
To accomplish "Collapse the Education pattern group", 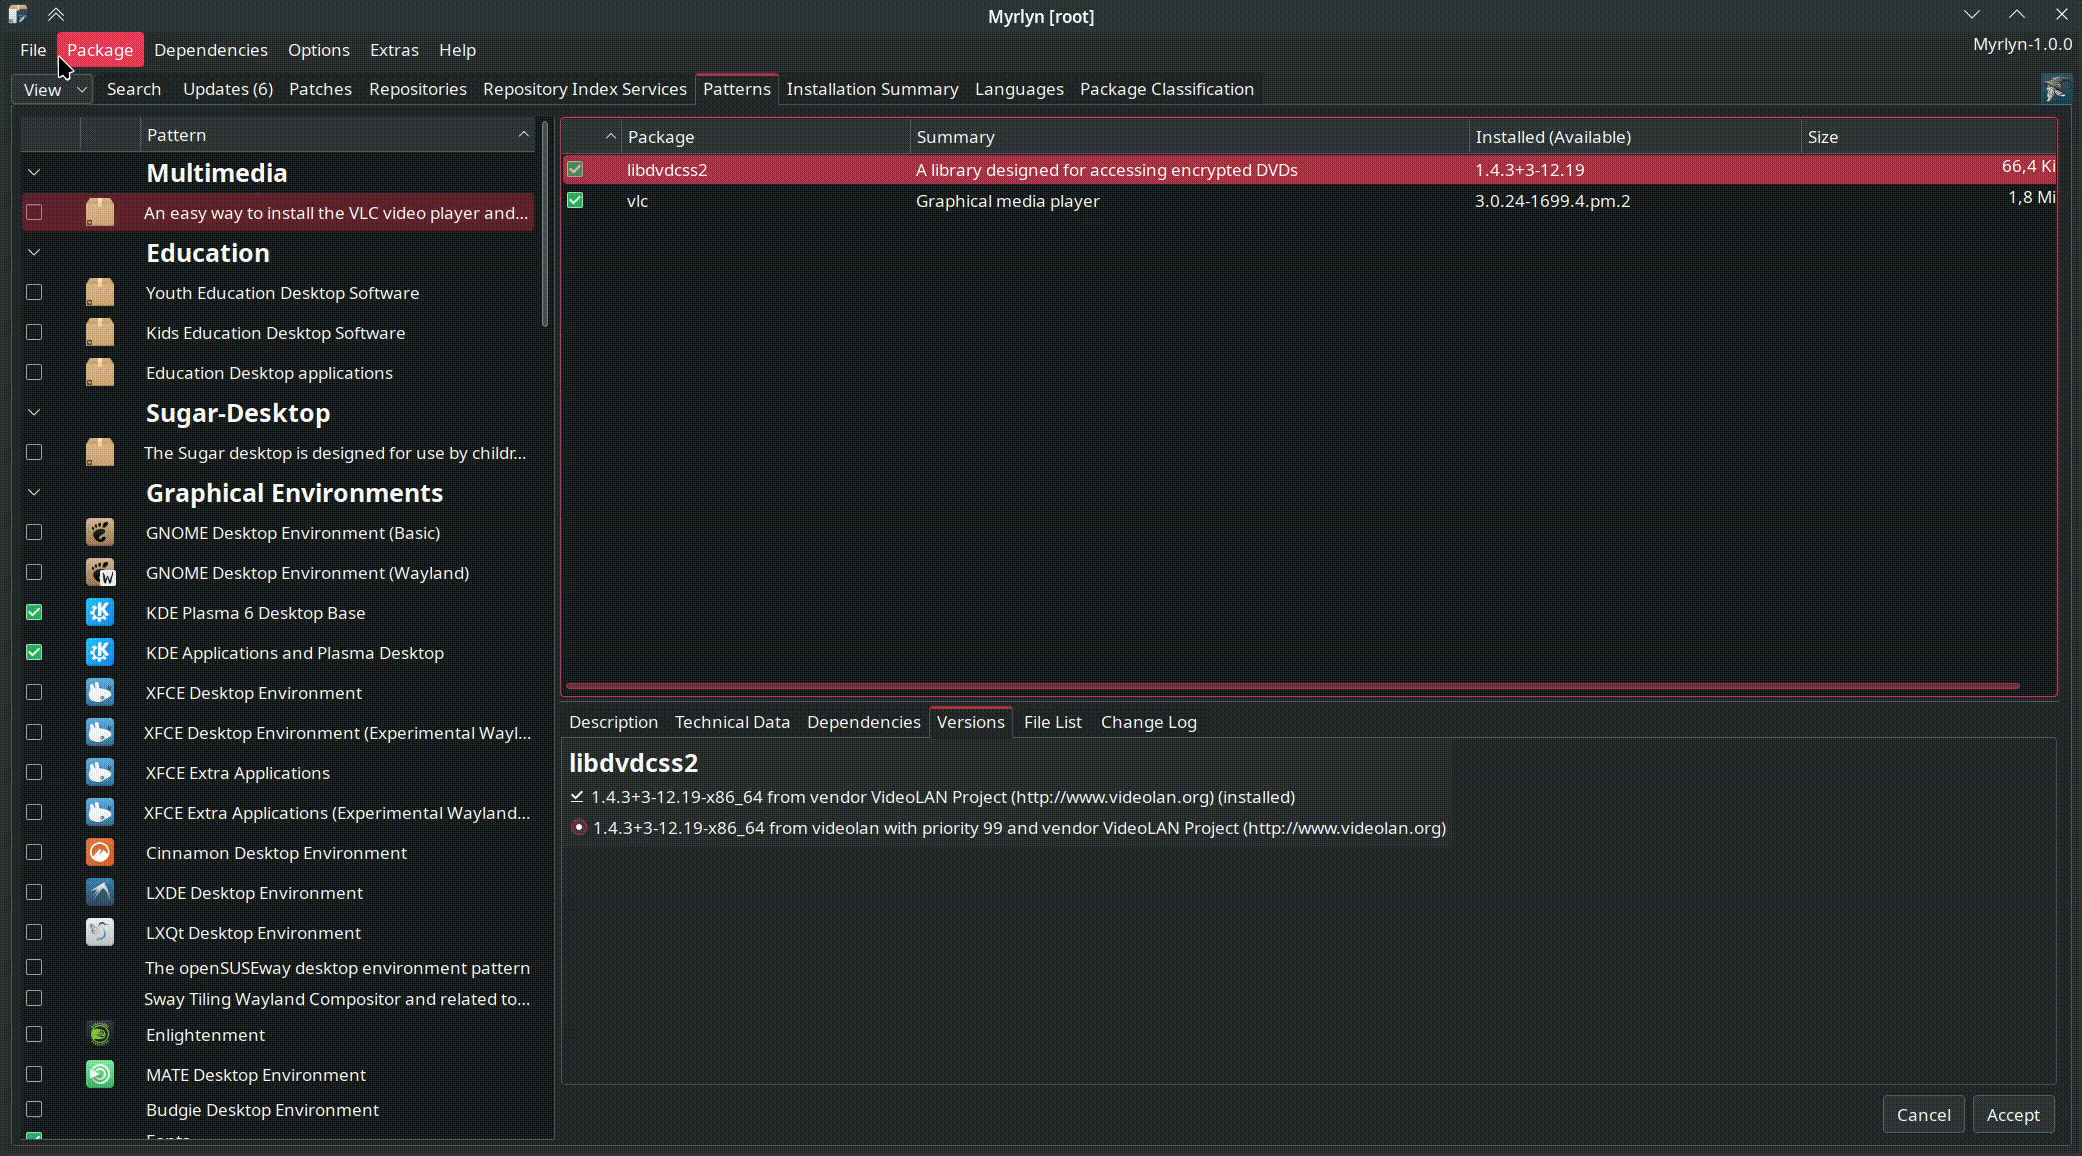I will 34,252.
